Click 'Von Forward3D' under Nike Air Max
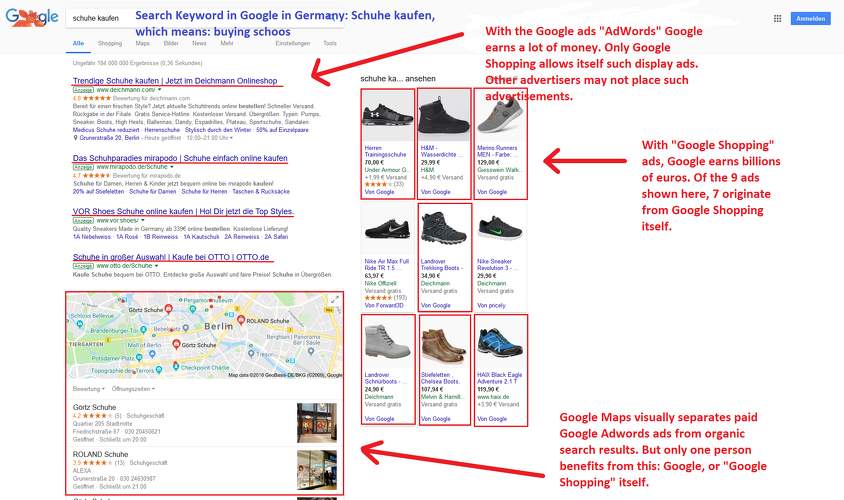This screenshot has height=500, width=844. 384,305
